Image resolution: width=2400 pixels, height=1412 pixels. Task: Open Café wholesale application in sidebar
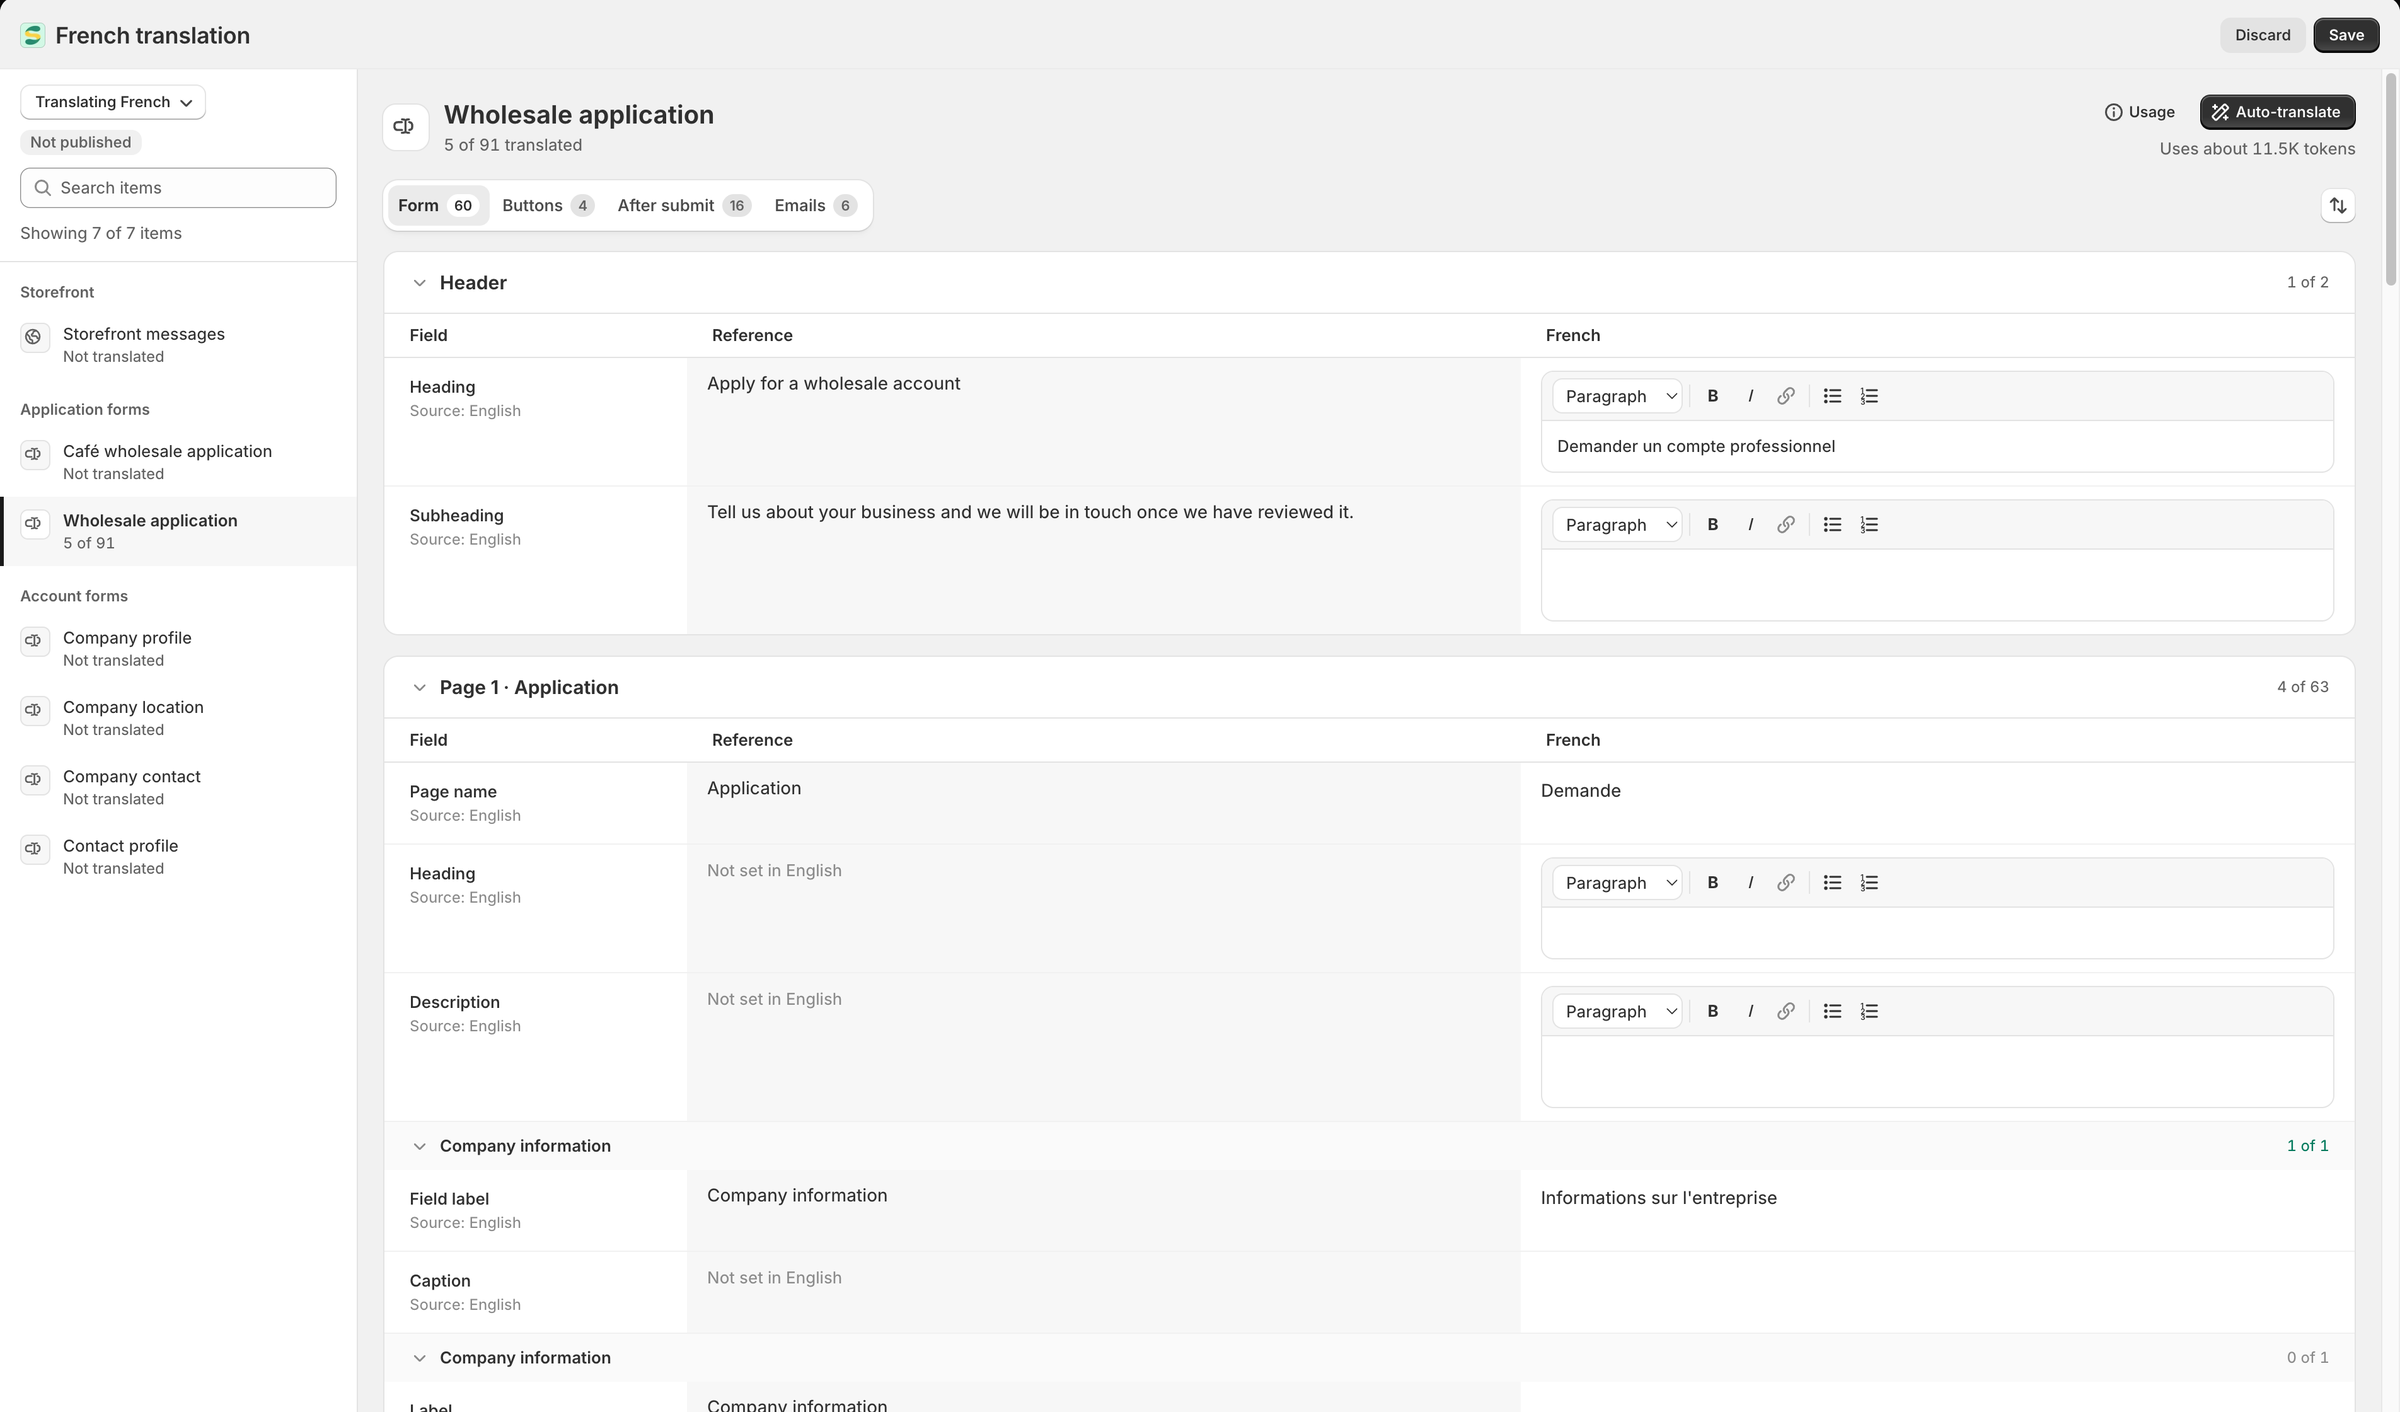pyautogui.click(x=178, y=462)
